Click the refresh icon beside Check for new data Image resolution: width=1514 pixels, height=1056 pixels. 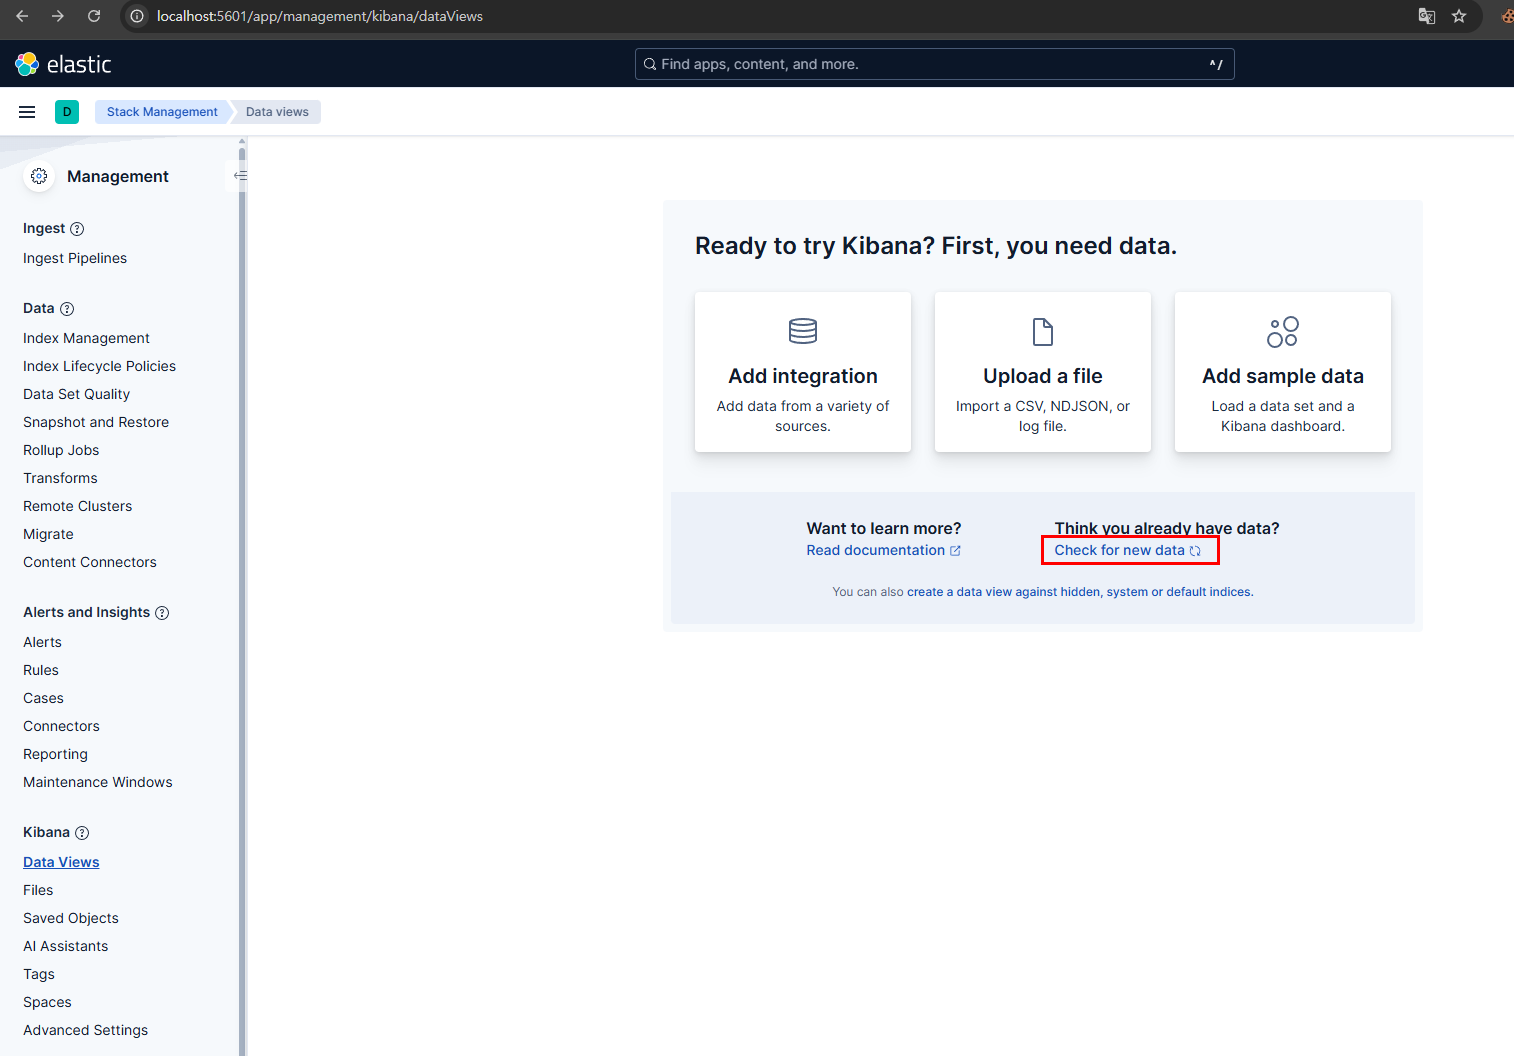coord(1195,551)
